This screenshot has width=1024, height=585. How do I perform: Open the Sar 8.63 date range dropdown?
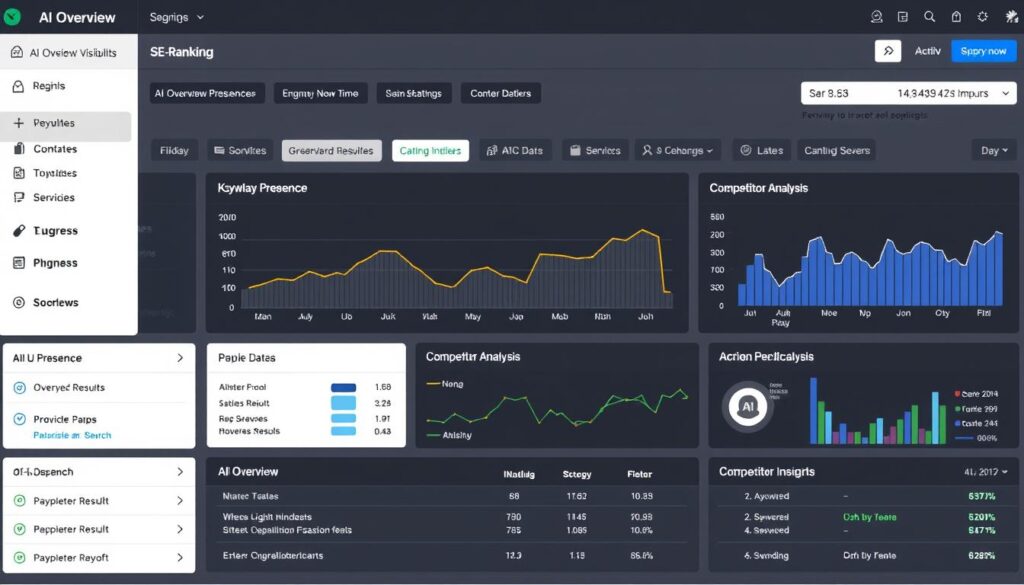point(908,93)
